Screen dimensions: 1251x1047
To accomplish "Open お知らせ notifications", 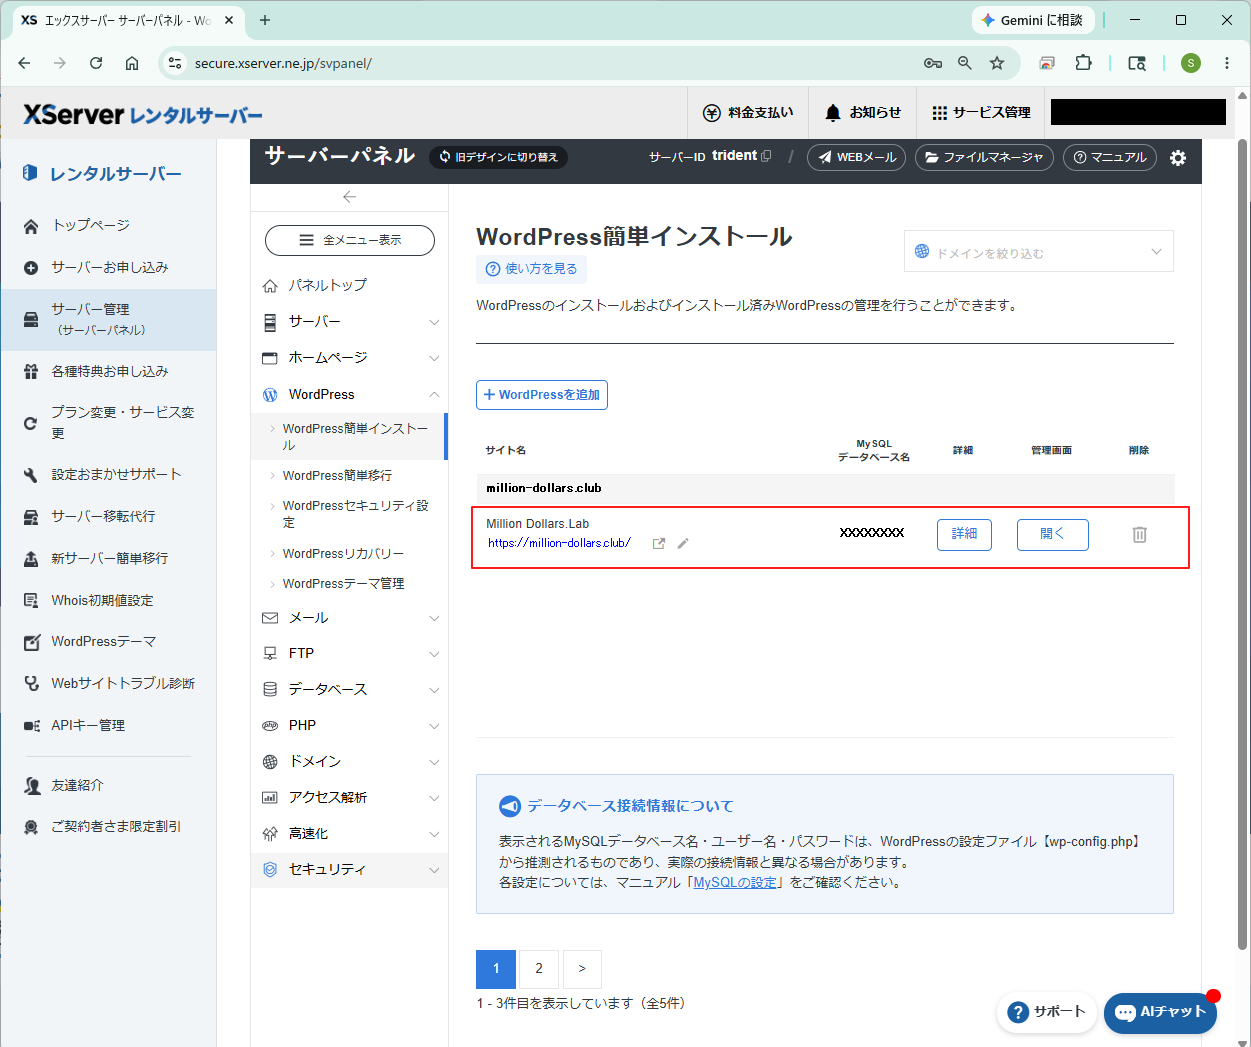I will [x=863, y=112].
